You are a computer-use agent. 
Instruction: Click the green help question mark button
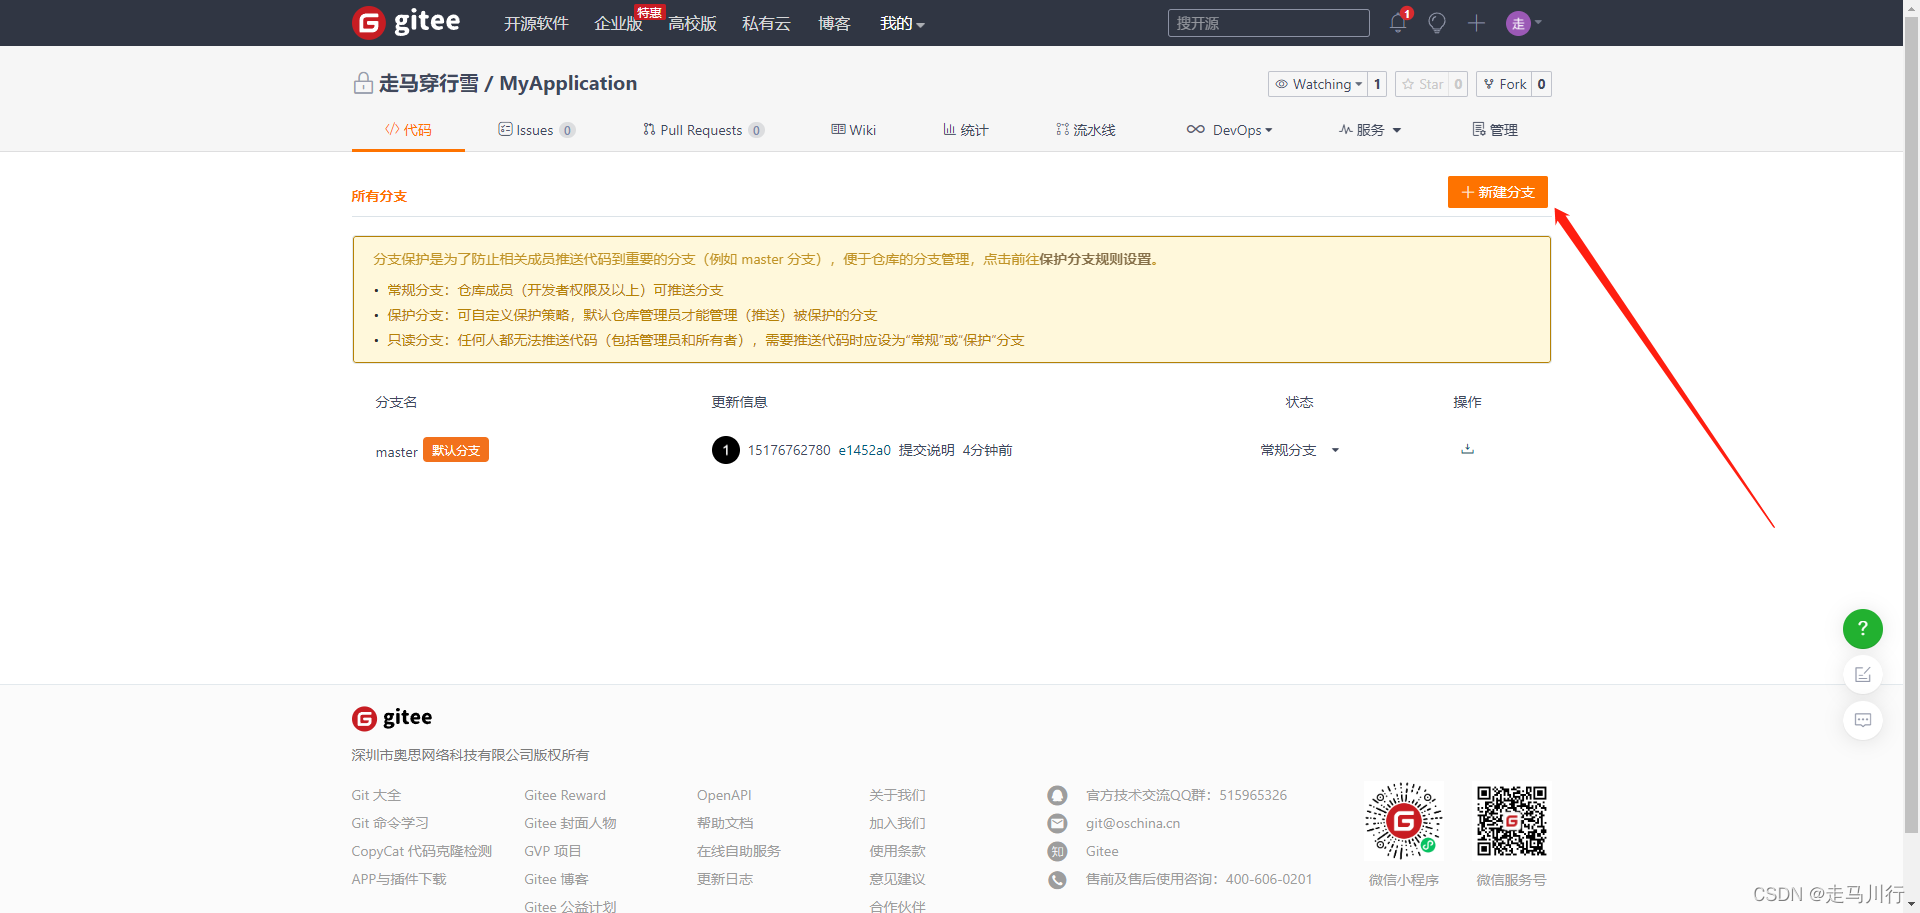(x=1862, y=629)
